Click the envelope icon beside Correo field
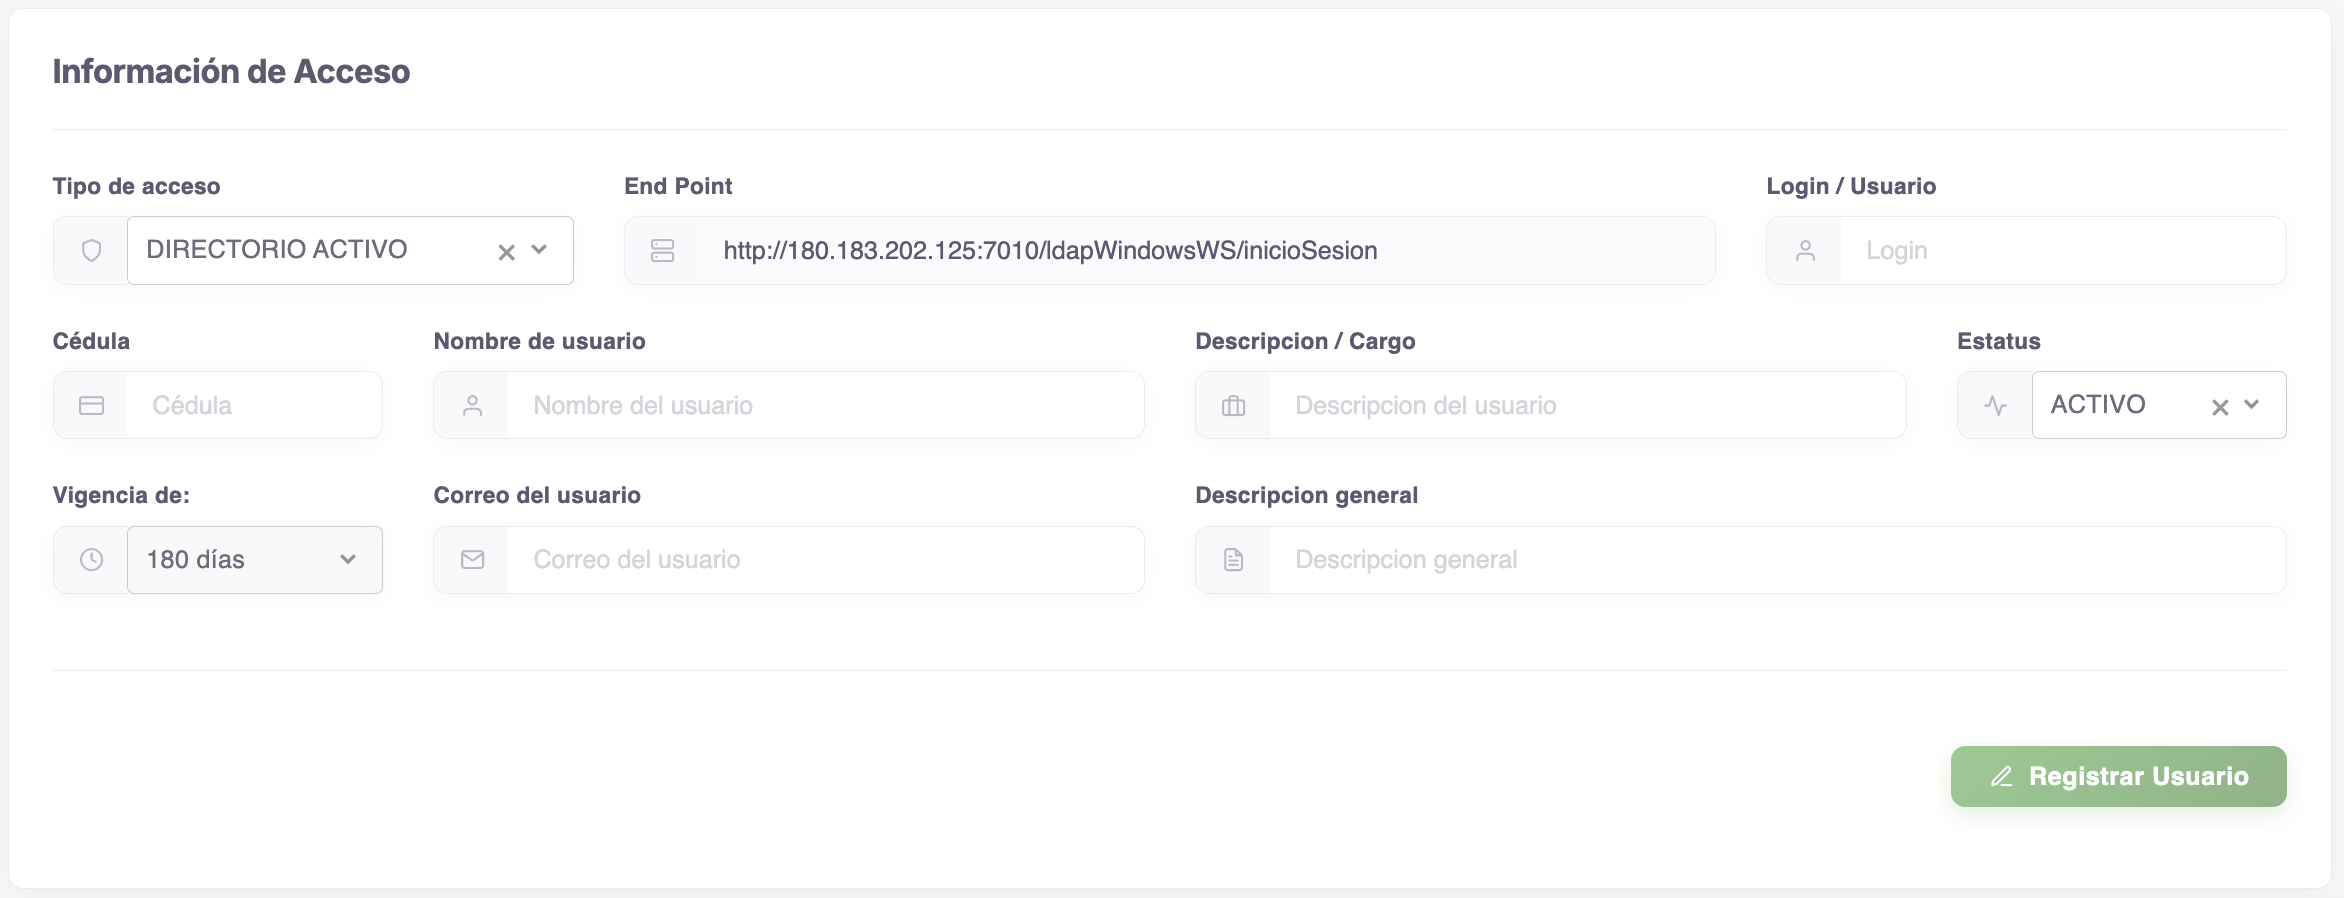The width and height of the screenshot is (2344, 898). point(472,560)
